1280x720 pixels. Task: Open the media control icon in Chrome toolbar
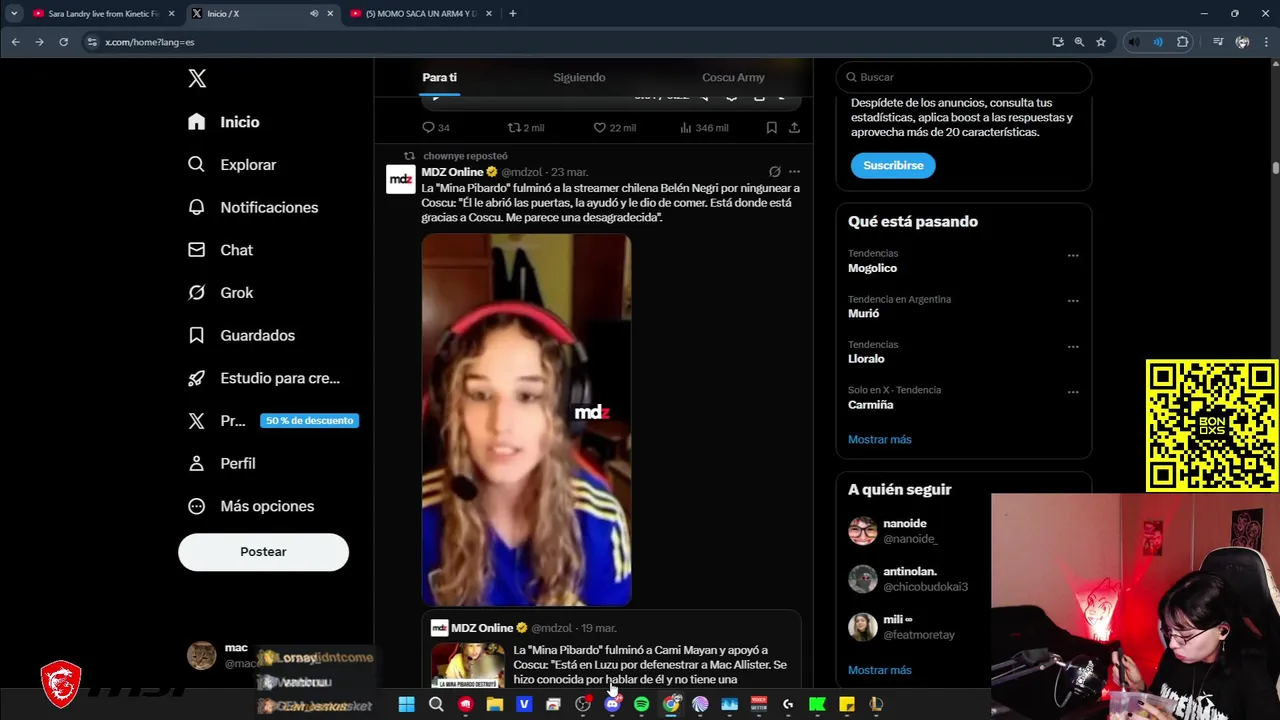pos(1218,42)
